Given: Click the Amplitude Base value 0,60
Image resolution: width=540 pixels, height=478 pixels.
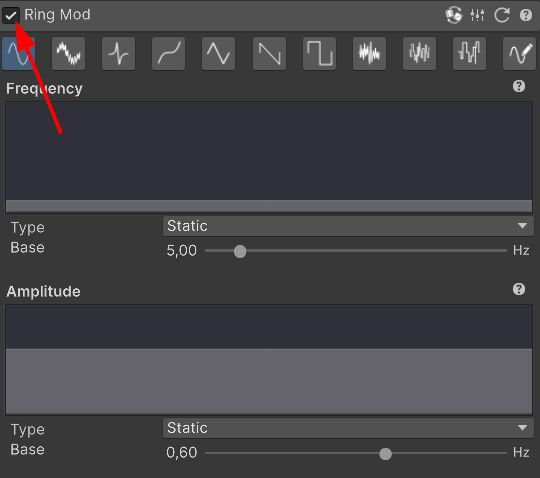Looking at the screenshot, I should pos(181,453).
